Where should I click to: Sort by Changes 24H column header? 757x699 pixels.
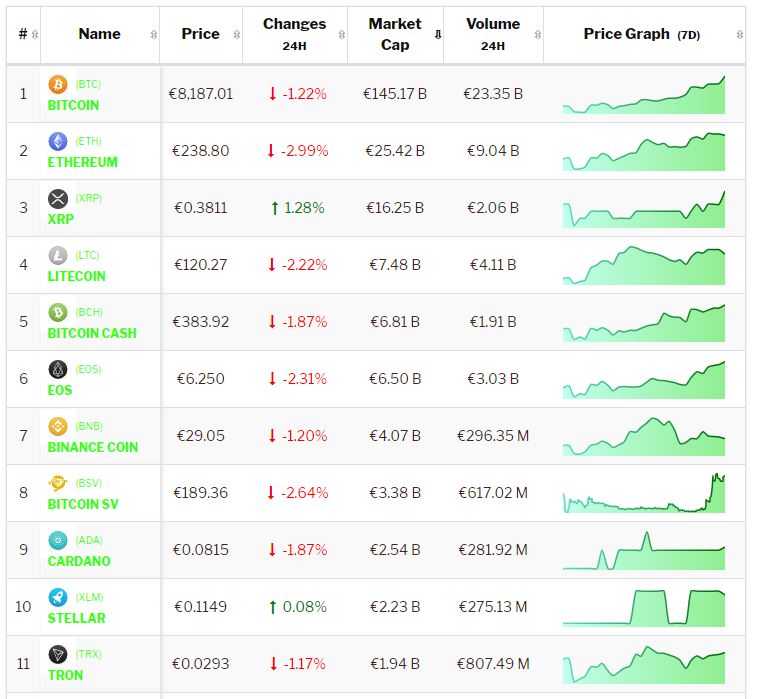(x=294, y=34)
